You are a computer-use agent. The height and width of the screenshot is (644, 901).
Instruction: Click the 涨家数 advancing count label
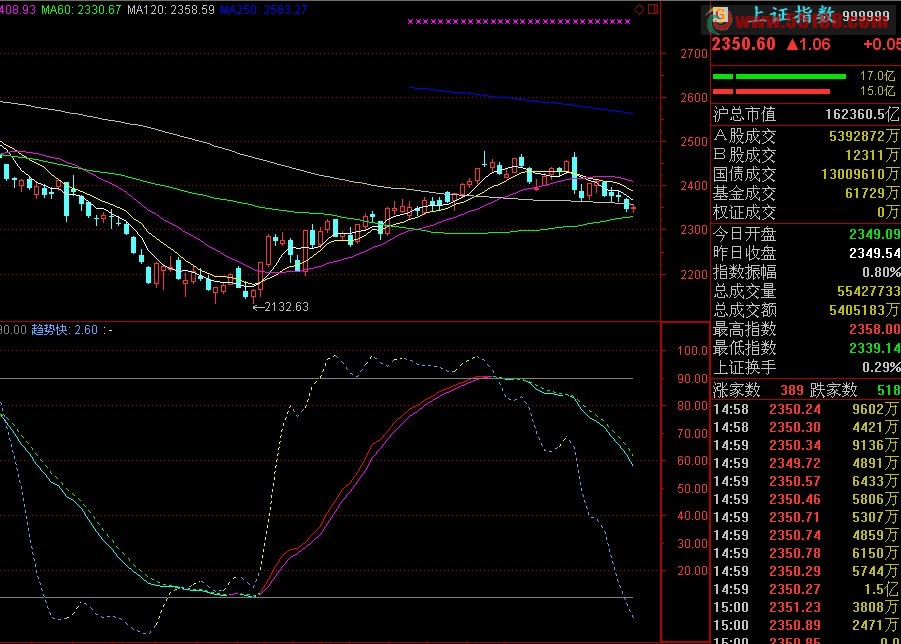click(737, 389)
